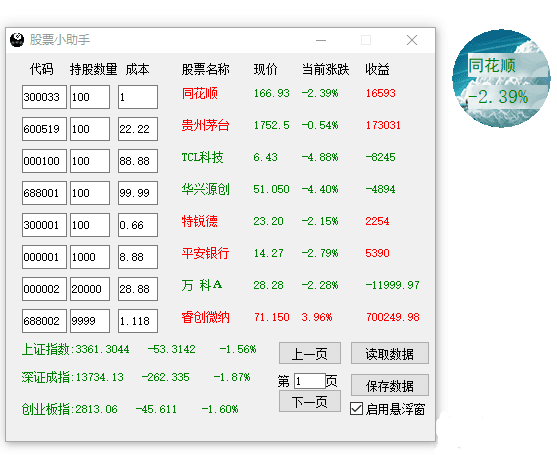The width and height of the screenshot is (557, 464).
Task: Click the 同花顺 floating widget circle
Action: pos(501,79)
